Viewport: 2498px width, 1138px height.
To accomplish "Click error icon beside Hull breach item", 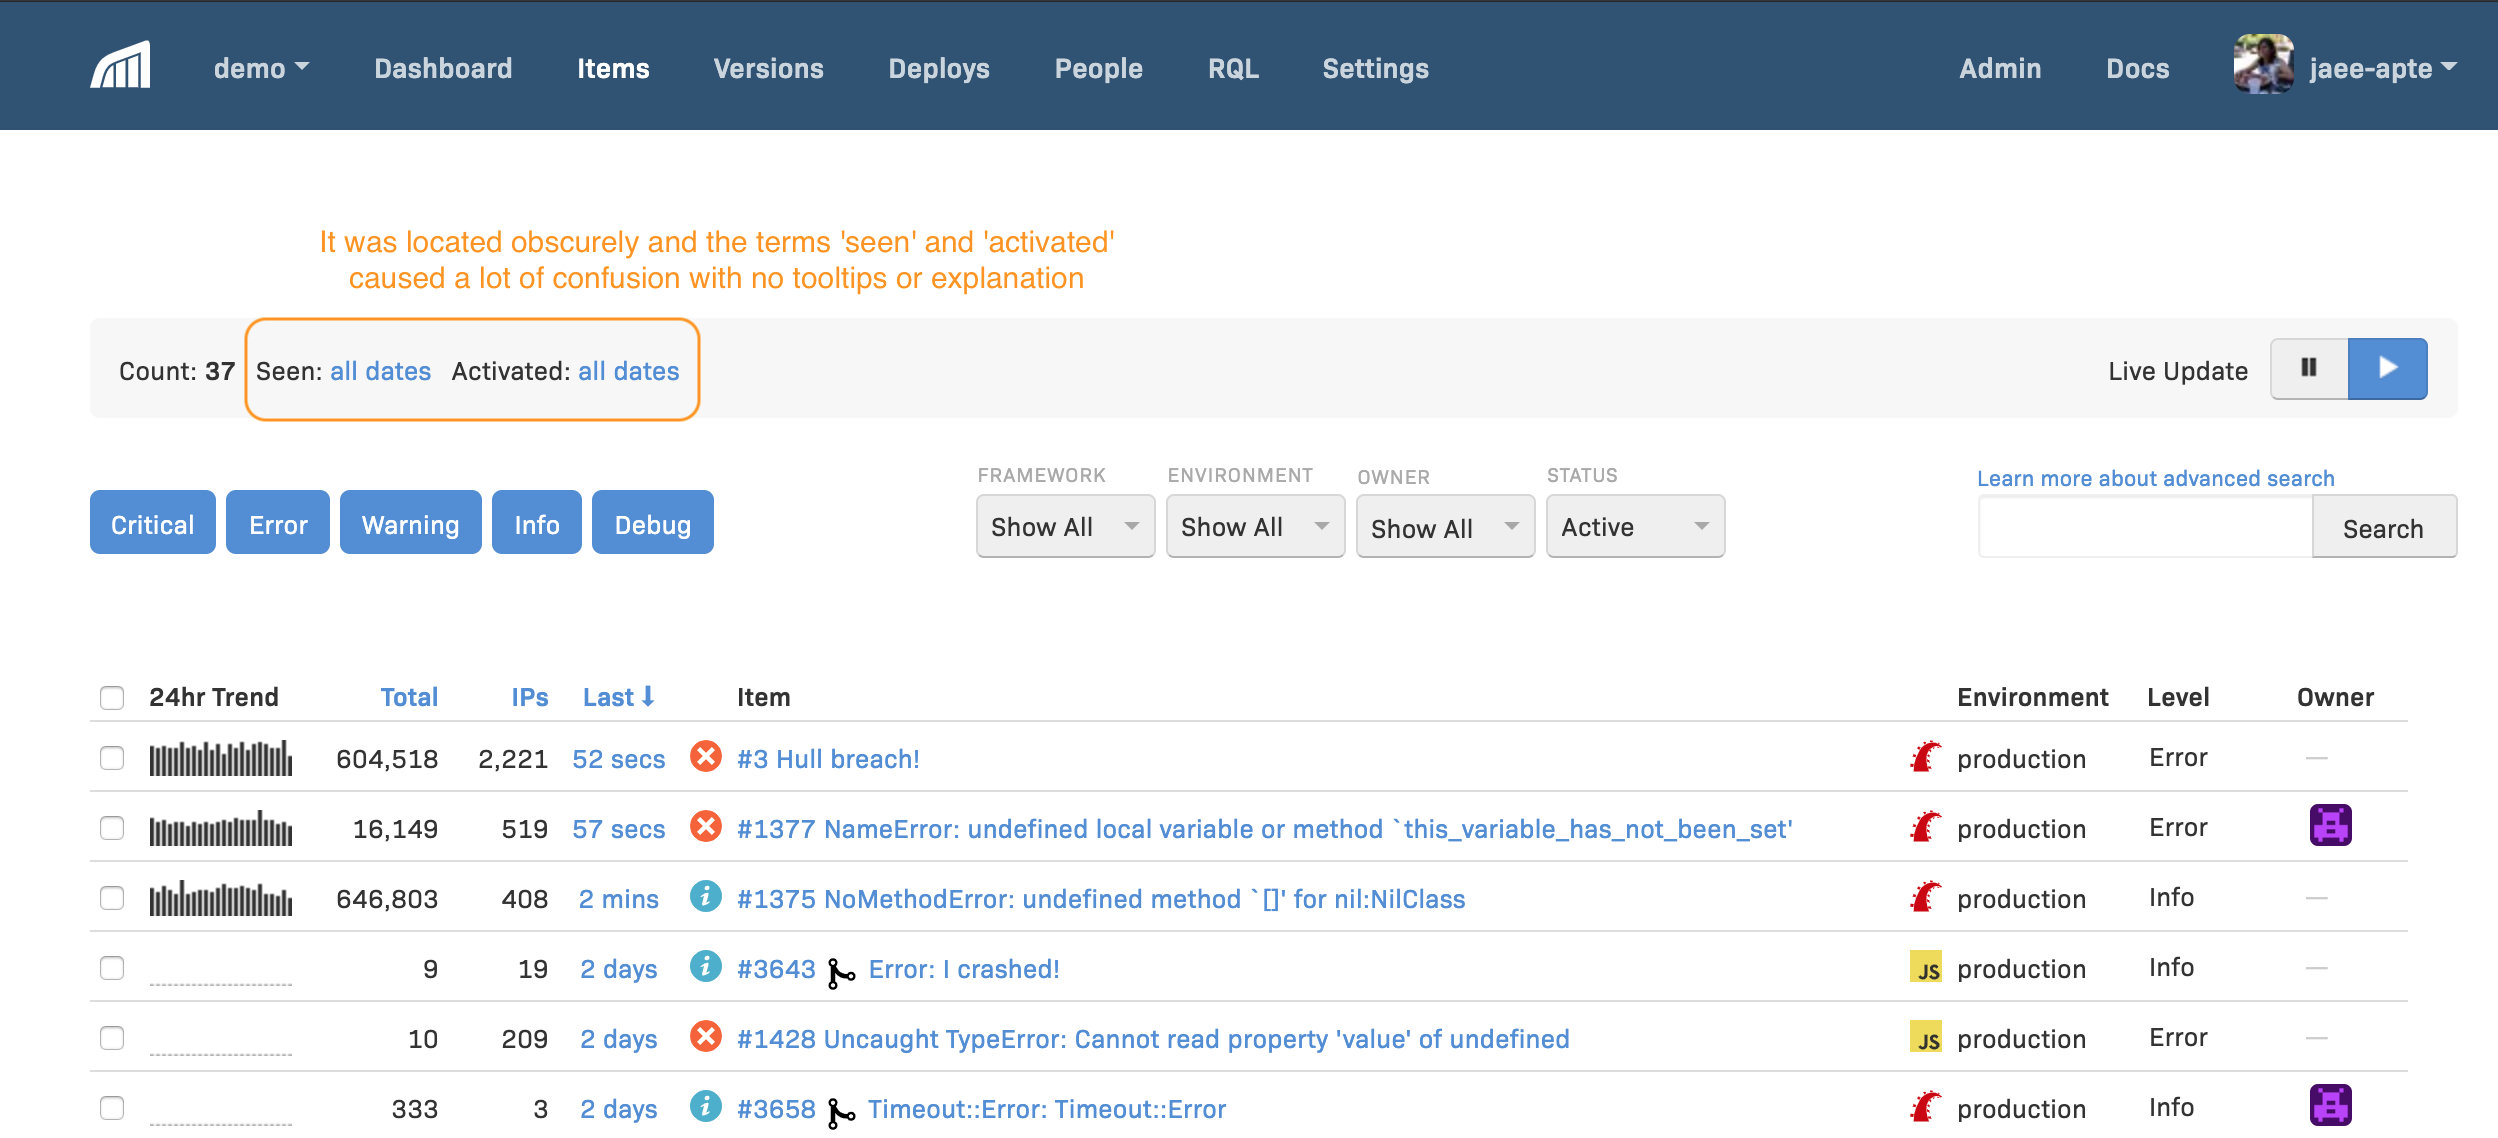I will (x=706, y=757).
